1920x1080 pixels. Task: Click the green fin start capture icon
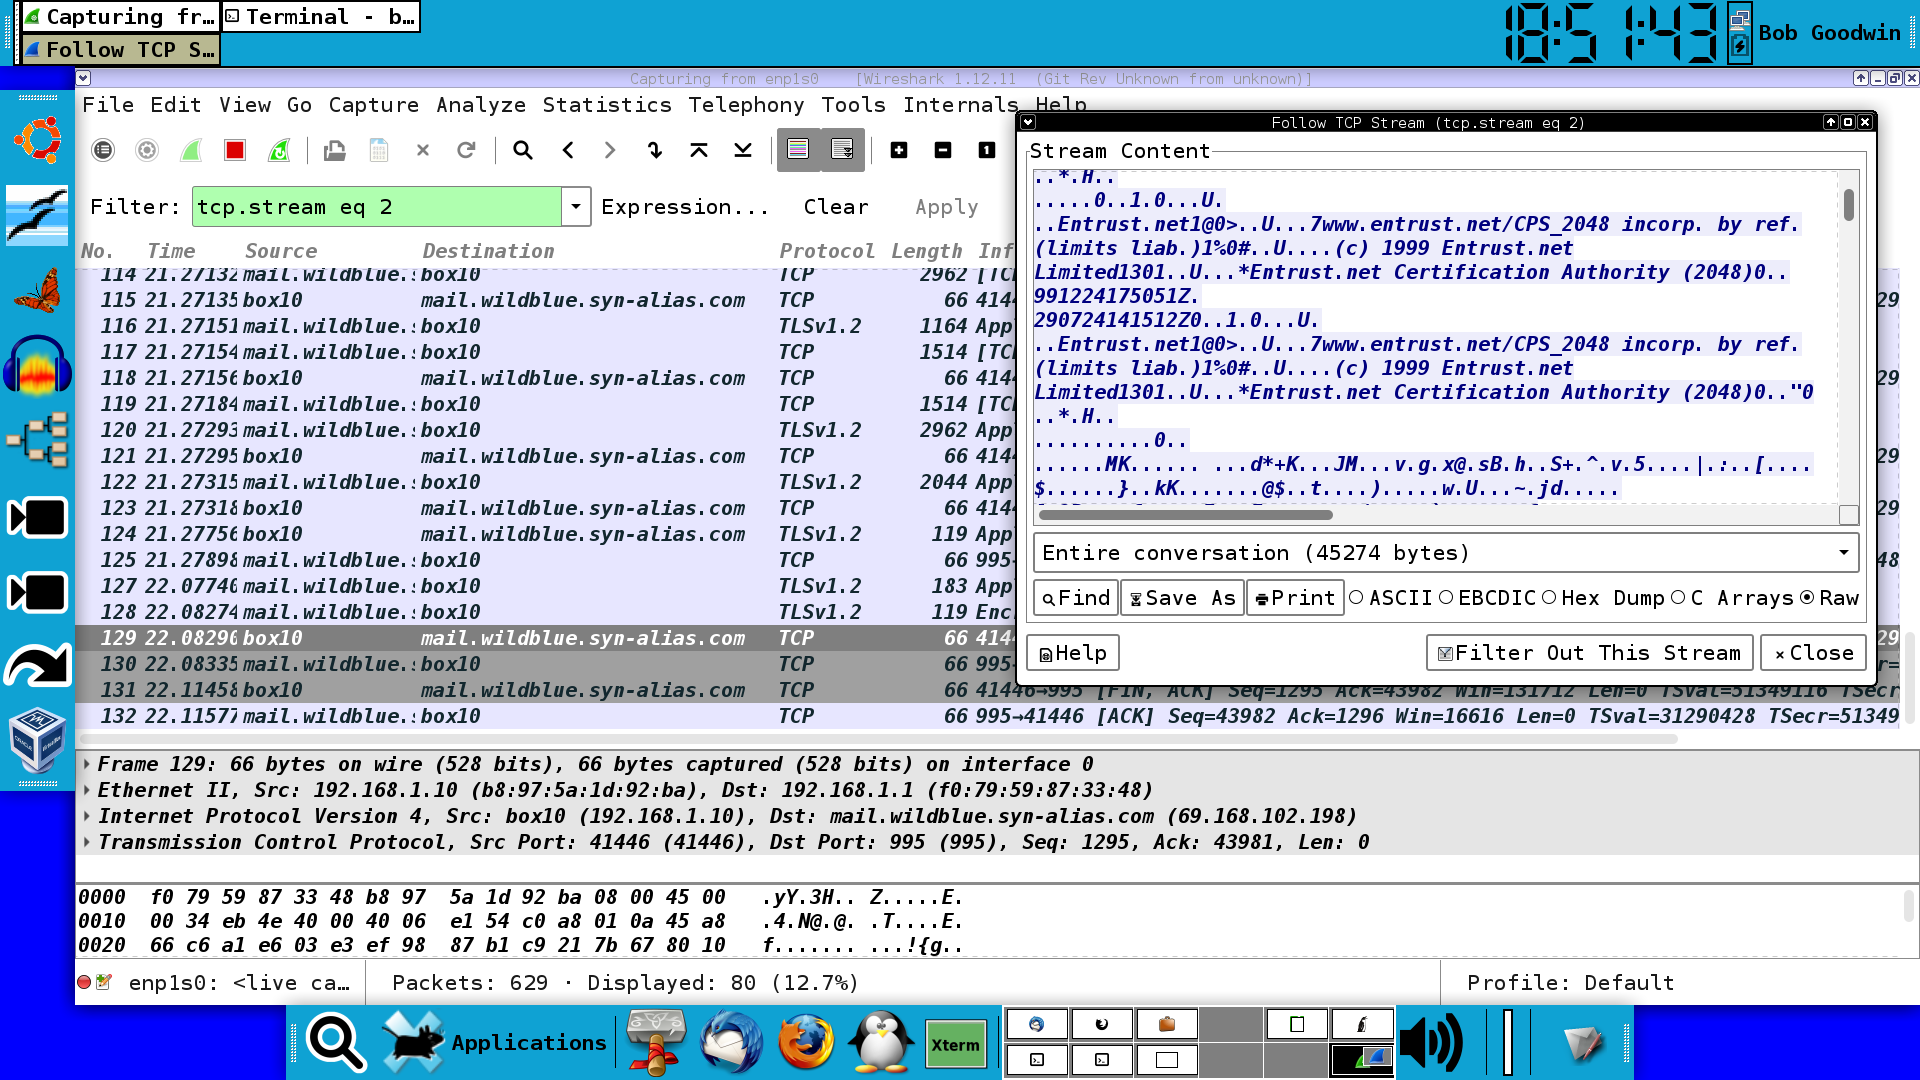point(191,150)
